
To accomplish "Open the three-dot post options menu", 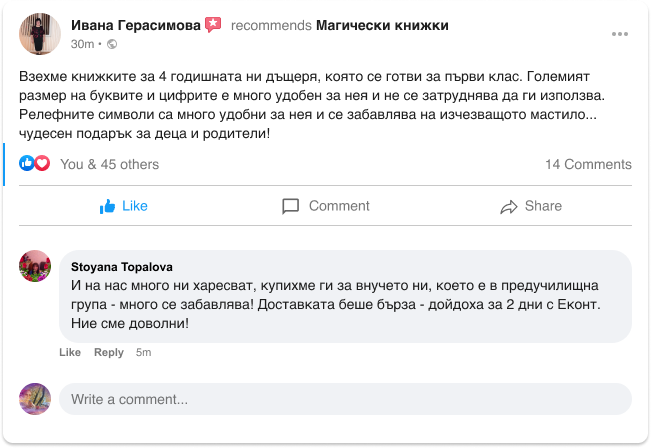I will click(x=620, y=34).
